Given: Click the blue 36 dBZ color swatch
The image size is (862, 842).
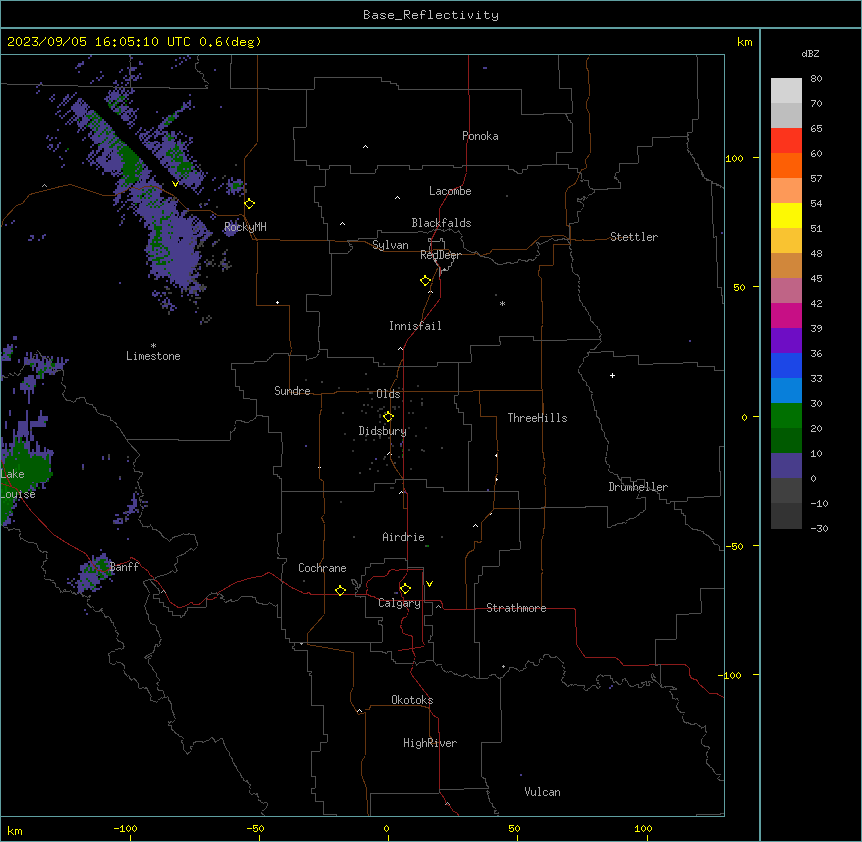Looking at the screenshot, I should pos(786,365).
